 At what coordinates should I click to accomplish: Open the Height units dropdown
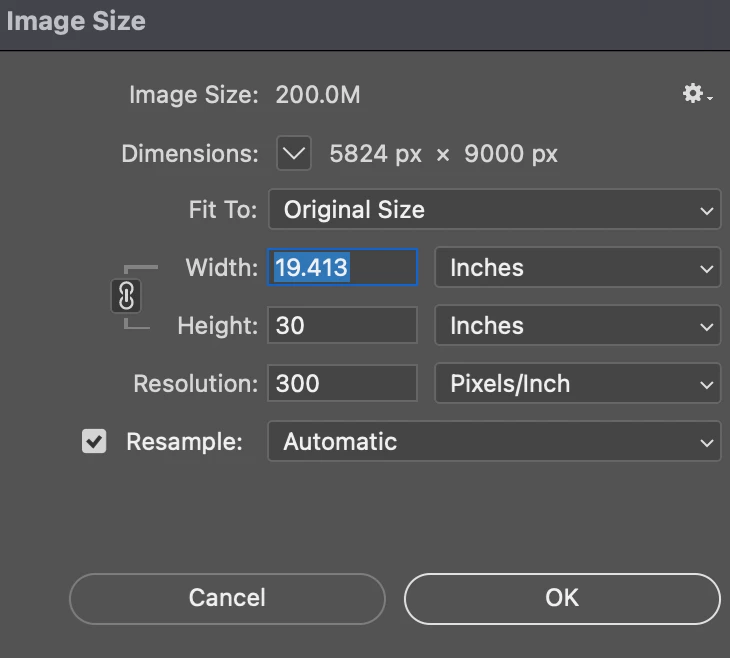point(578,326)
